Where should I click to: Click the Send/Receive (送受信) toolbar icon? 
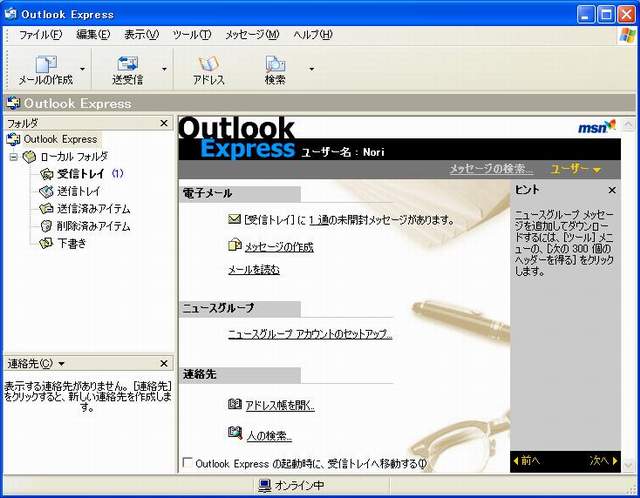(128, 64)
